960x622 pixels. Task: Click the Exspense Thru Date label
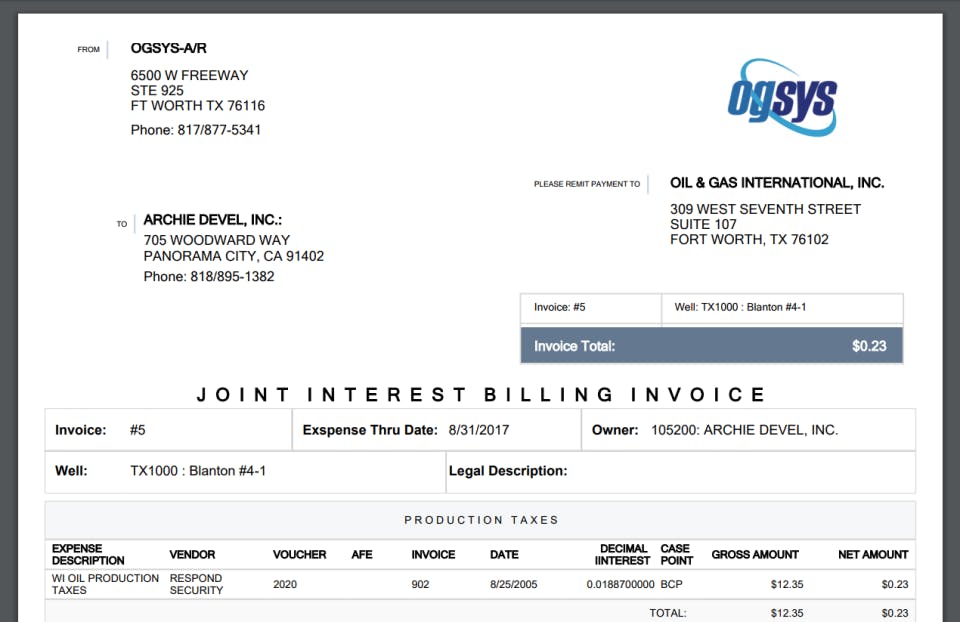370,430
